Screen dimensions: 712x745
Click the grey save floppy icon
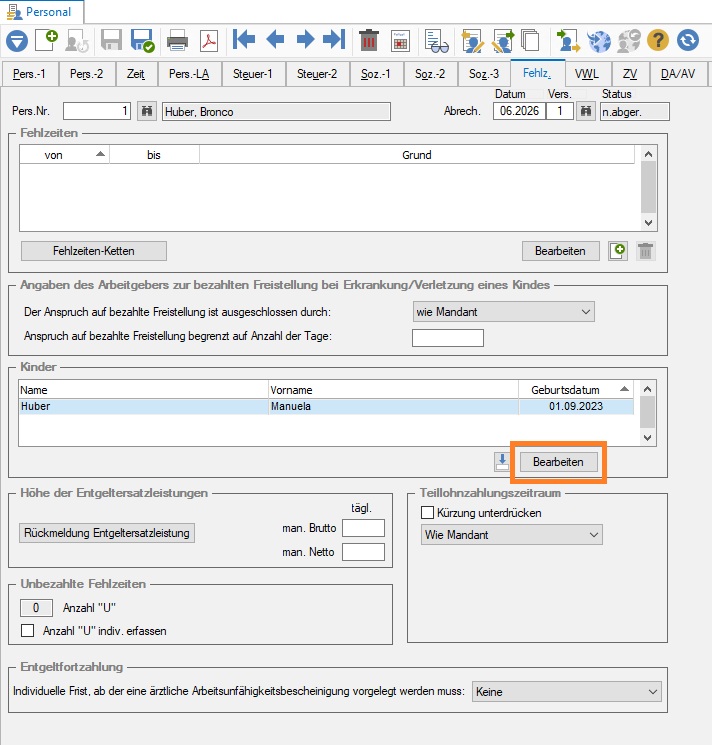tap(111, 40)
